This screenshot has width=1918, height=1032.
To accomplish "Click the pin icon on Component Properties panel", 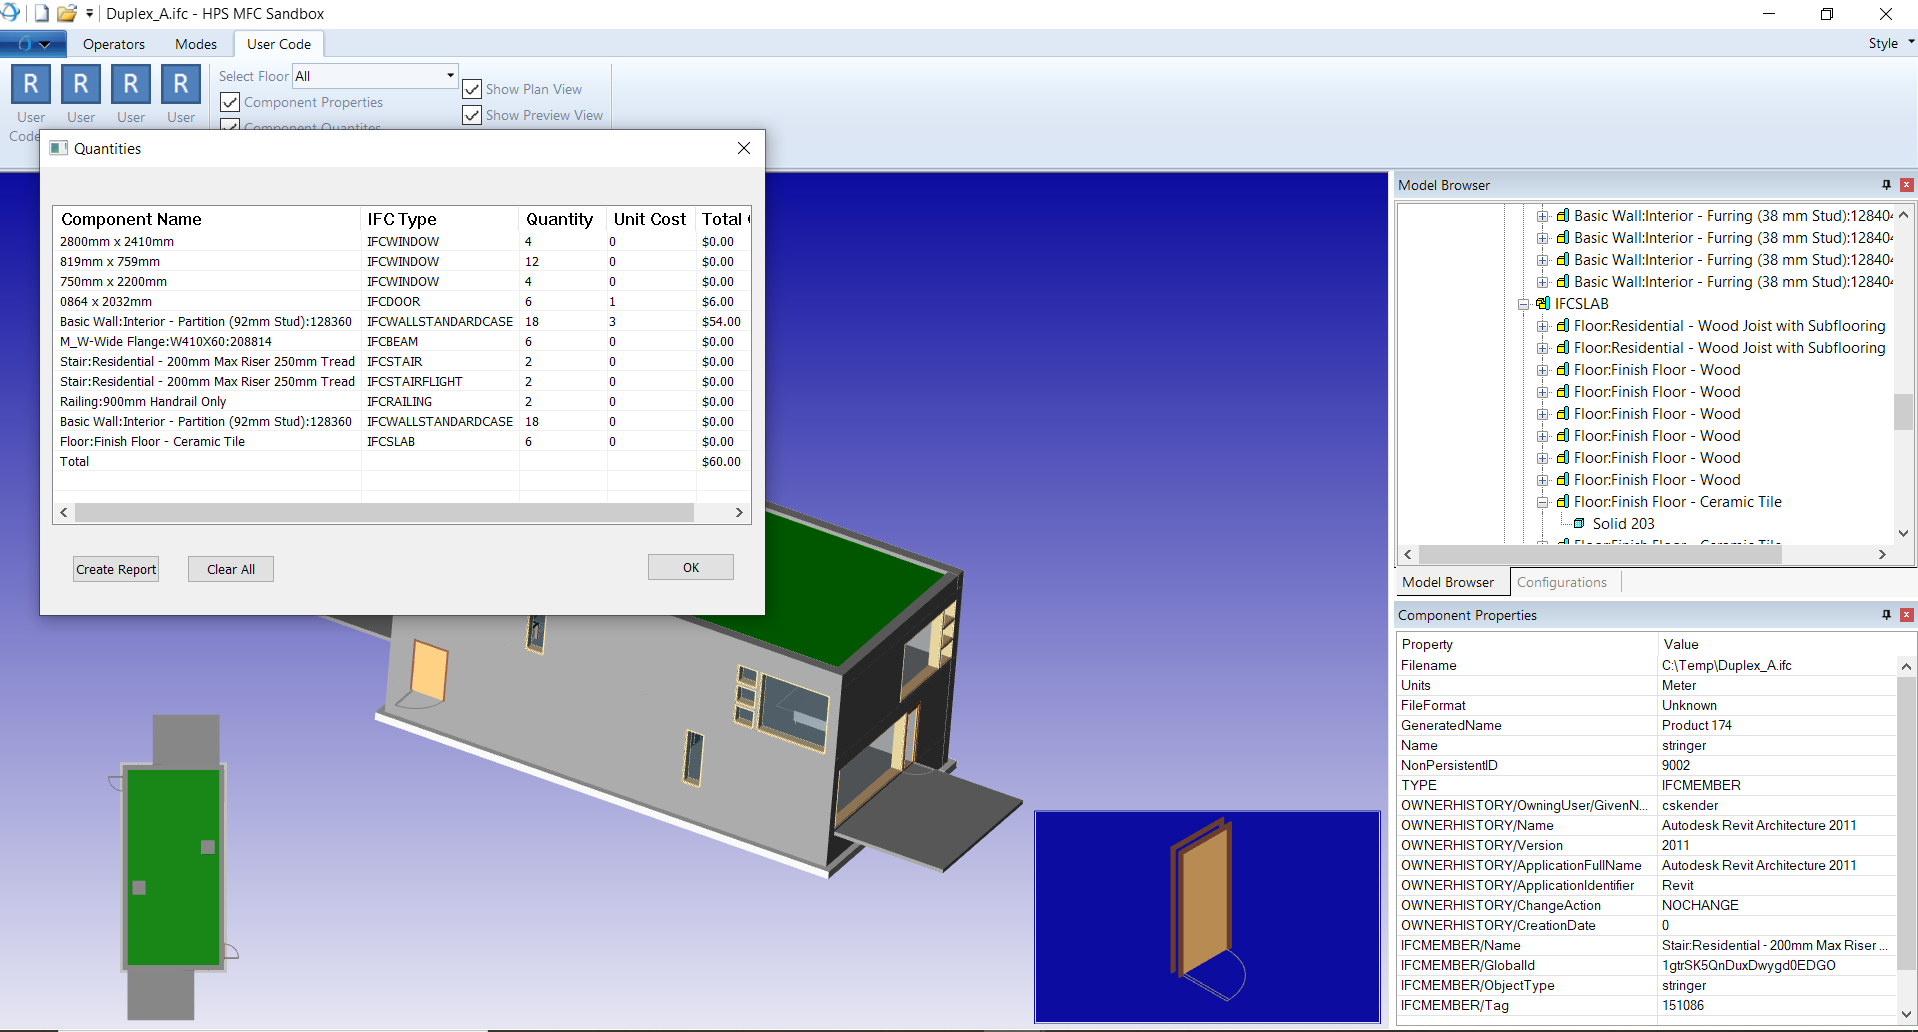I will (1884, 615).
